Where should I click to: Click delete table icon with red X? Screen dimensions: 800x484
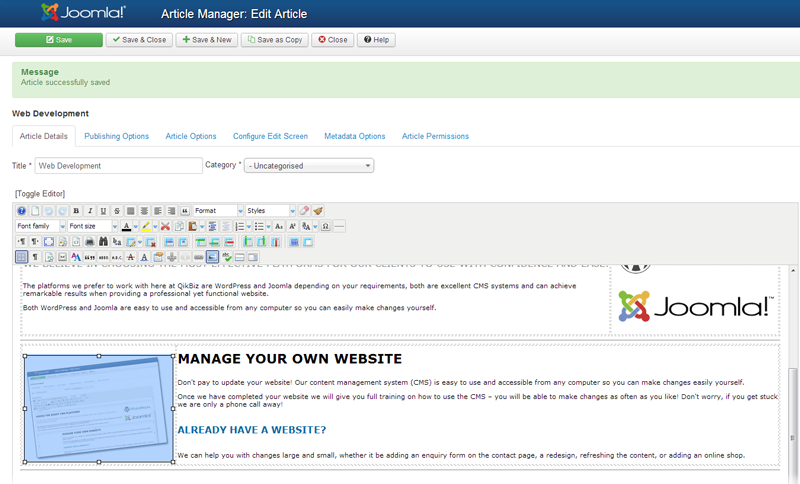pos(151,242)
